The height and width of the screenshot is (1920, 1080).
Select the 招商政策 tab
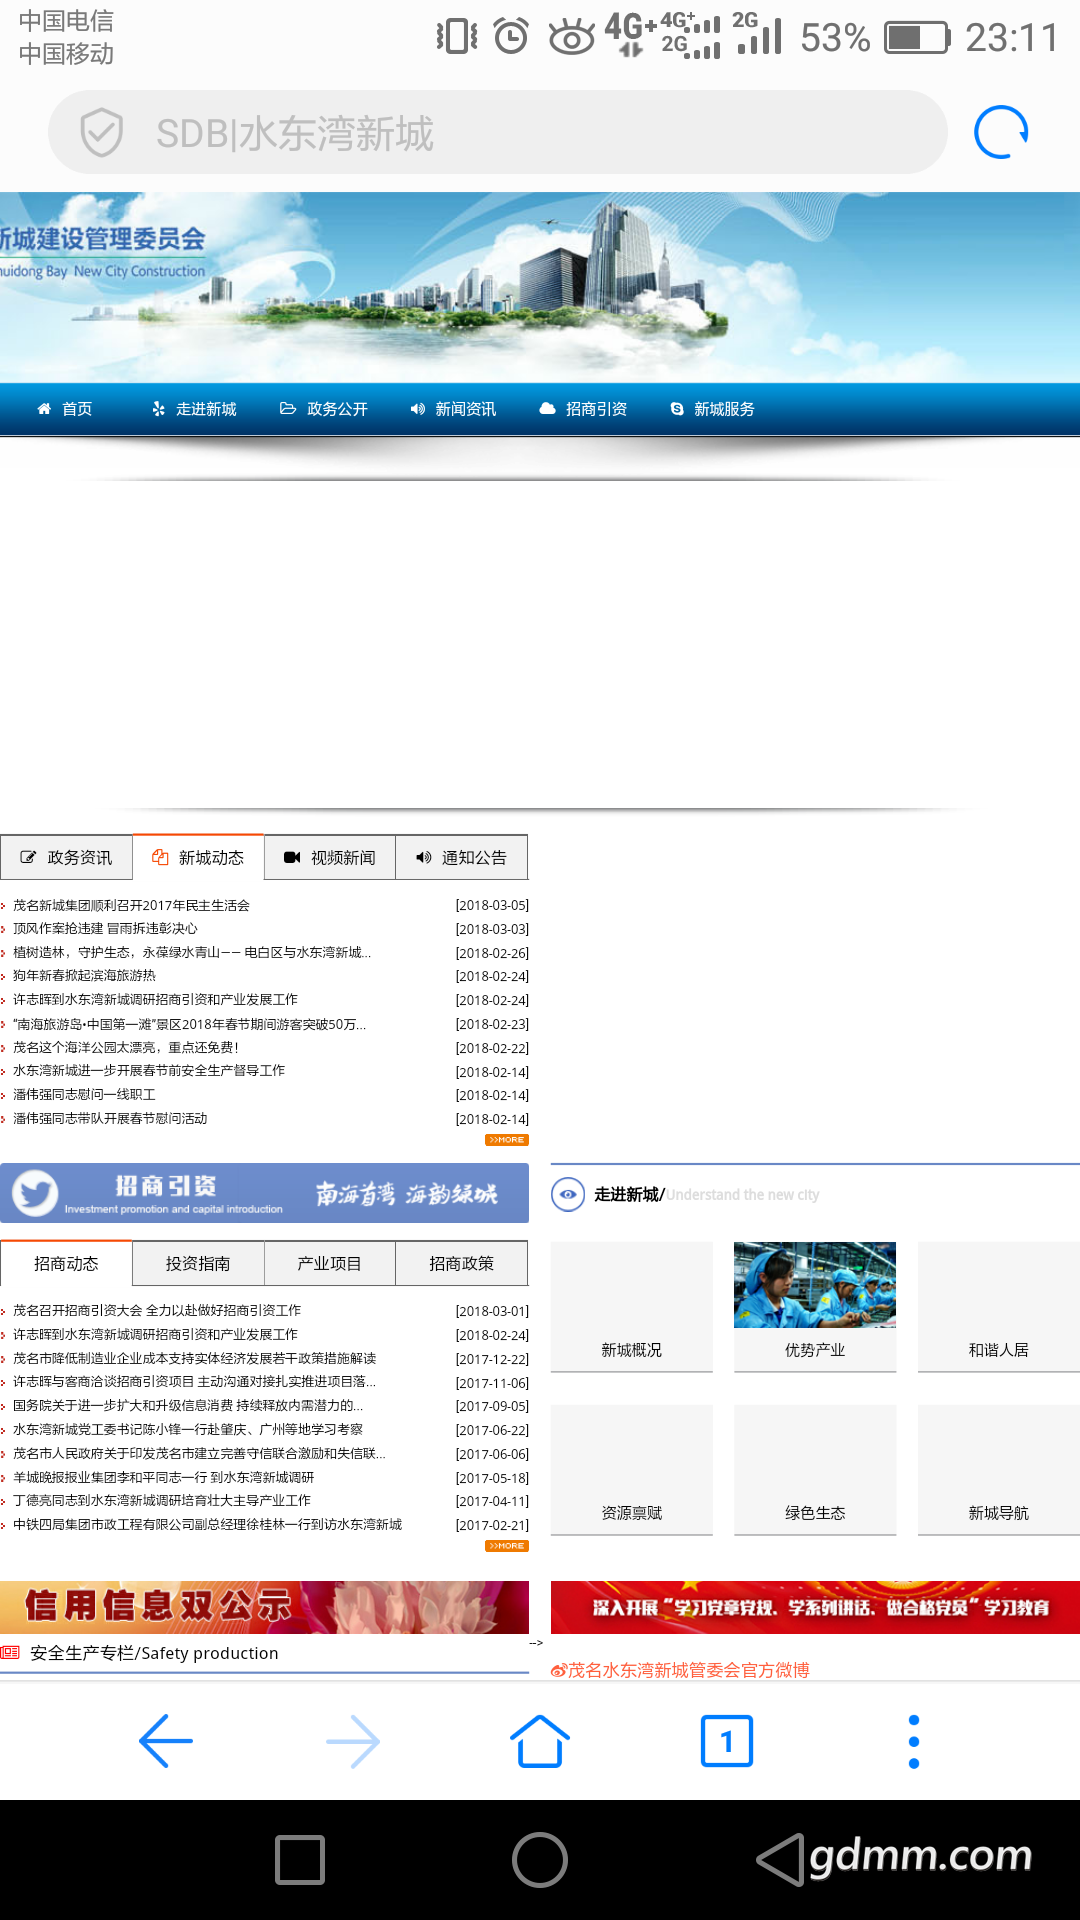(462, 1263)
